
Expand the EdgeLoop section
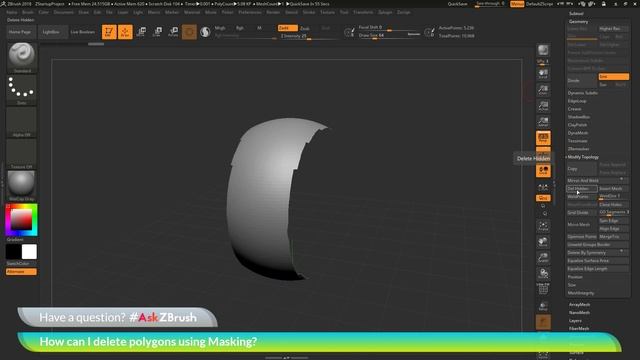(577, 101)
